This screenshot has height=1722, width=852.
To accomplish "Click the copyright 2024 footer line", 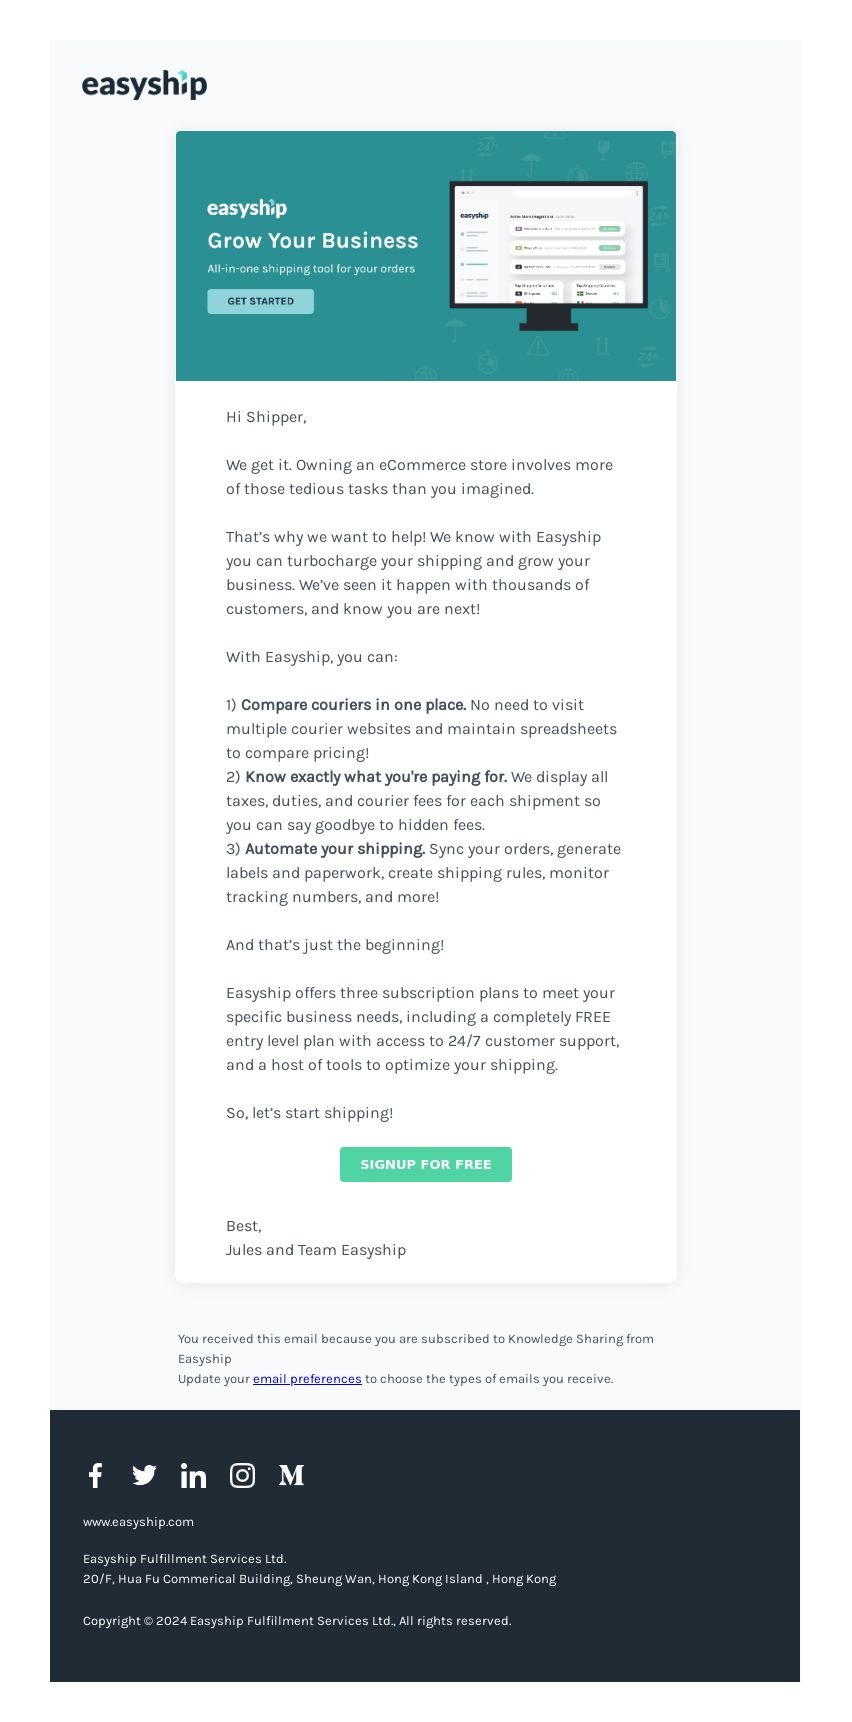I will (x=297, y=1621).
